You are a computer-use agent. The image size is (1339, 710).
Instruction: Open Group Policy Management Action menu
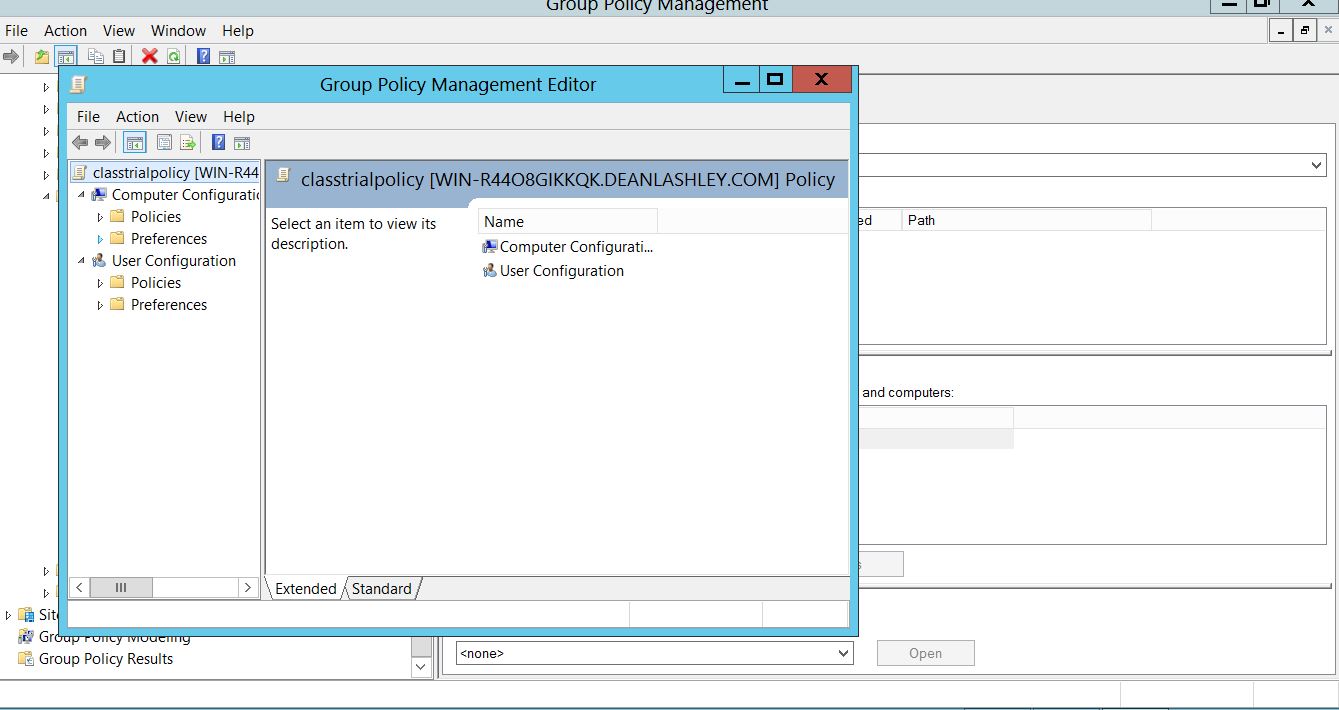tap(65, 31)
